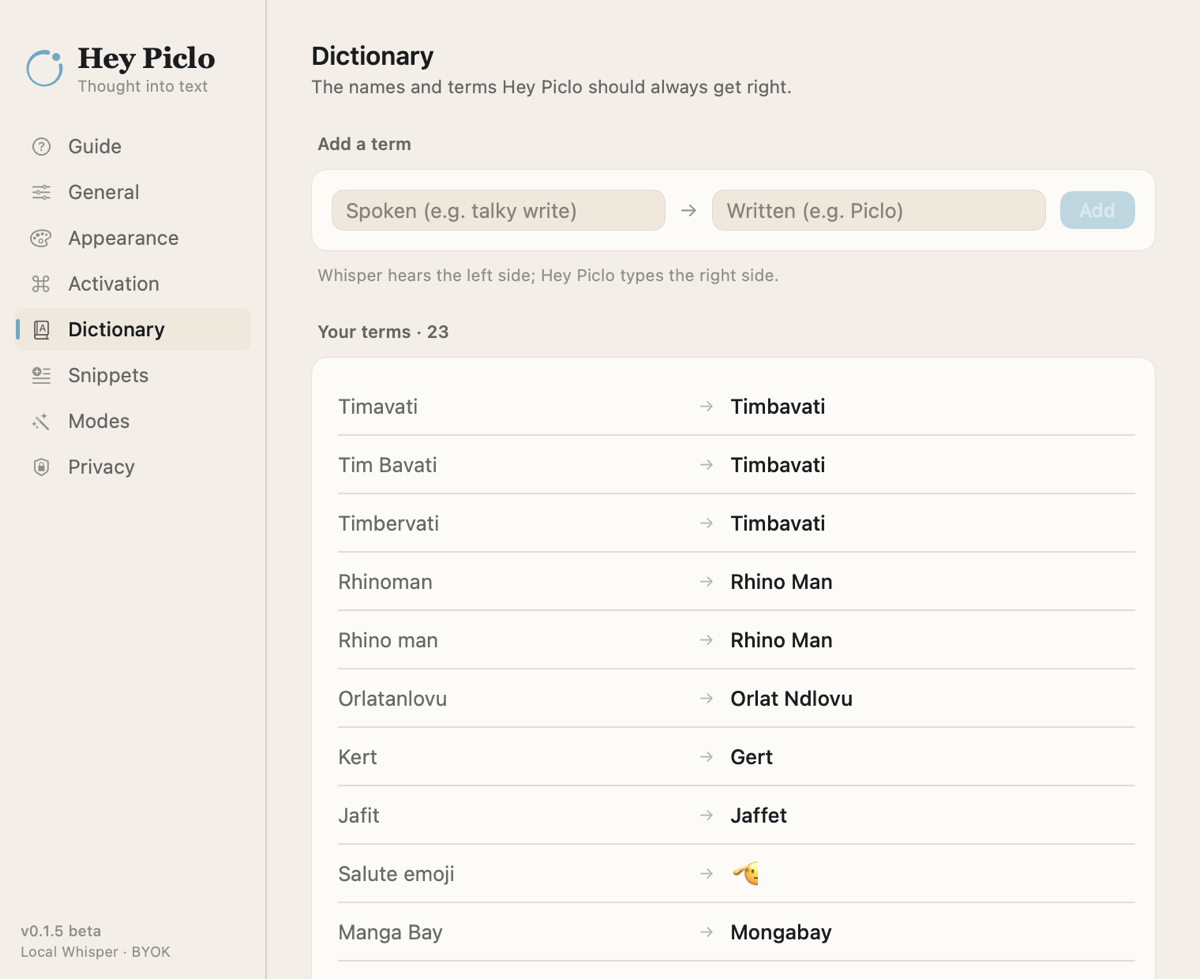Click Rhino Man in the Rhinoman row

point(781,582)
